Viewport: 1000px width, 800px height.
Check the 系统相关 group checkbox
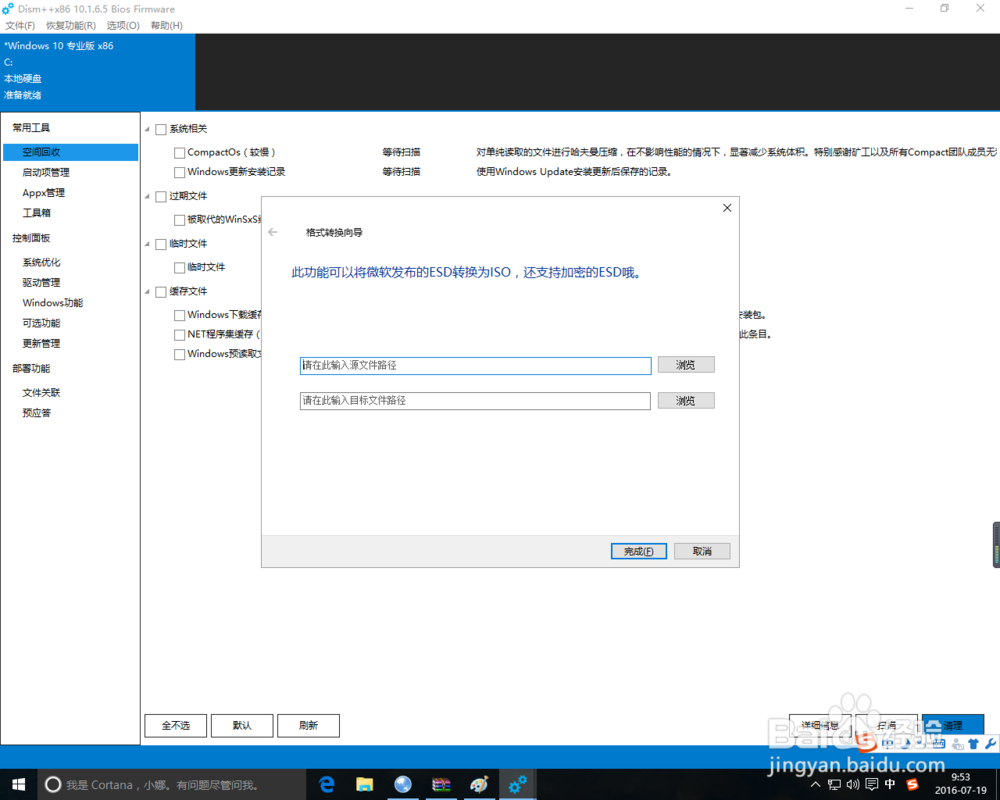coord(161,130)
